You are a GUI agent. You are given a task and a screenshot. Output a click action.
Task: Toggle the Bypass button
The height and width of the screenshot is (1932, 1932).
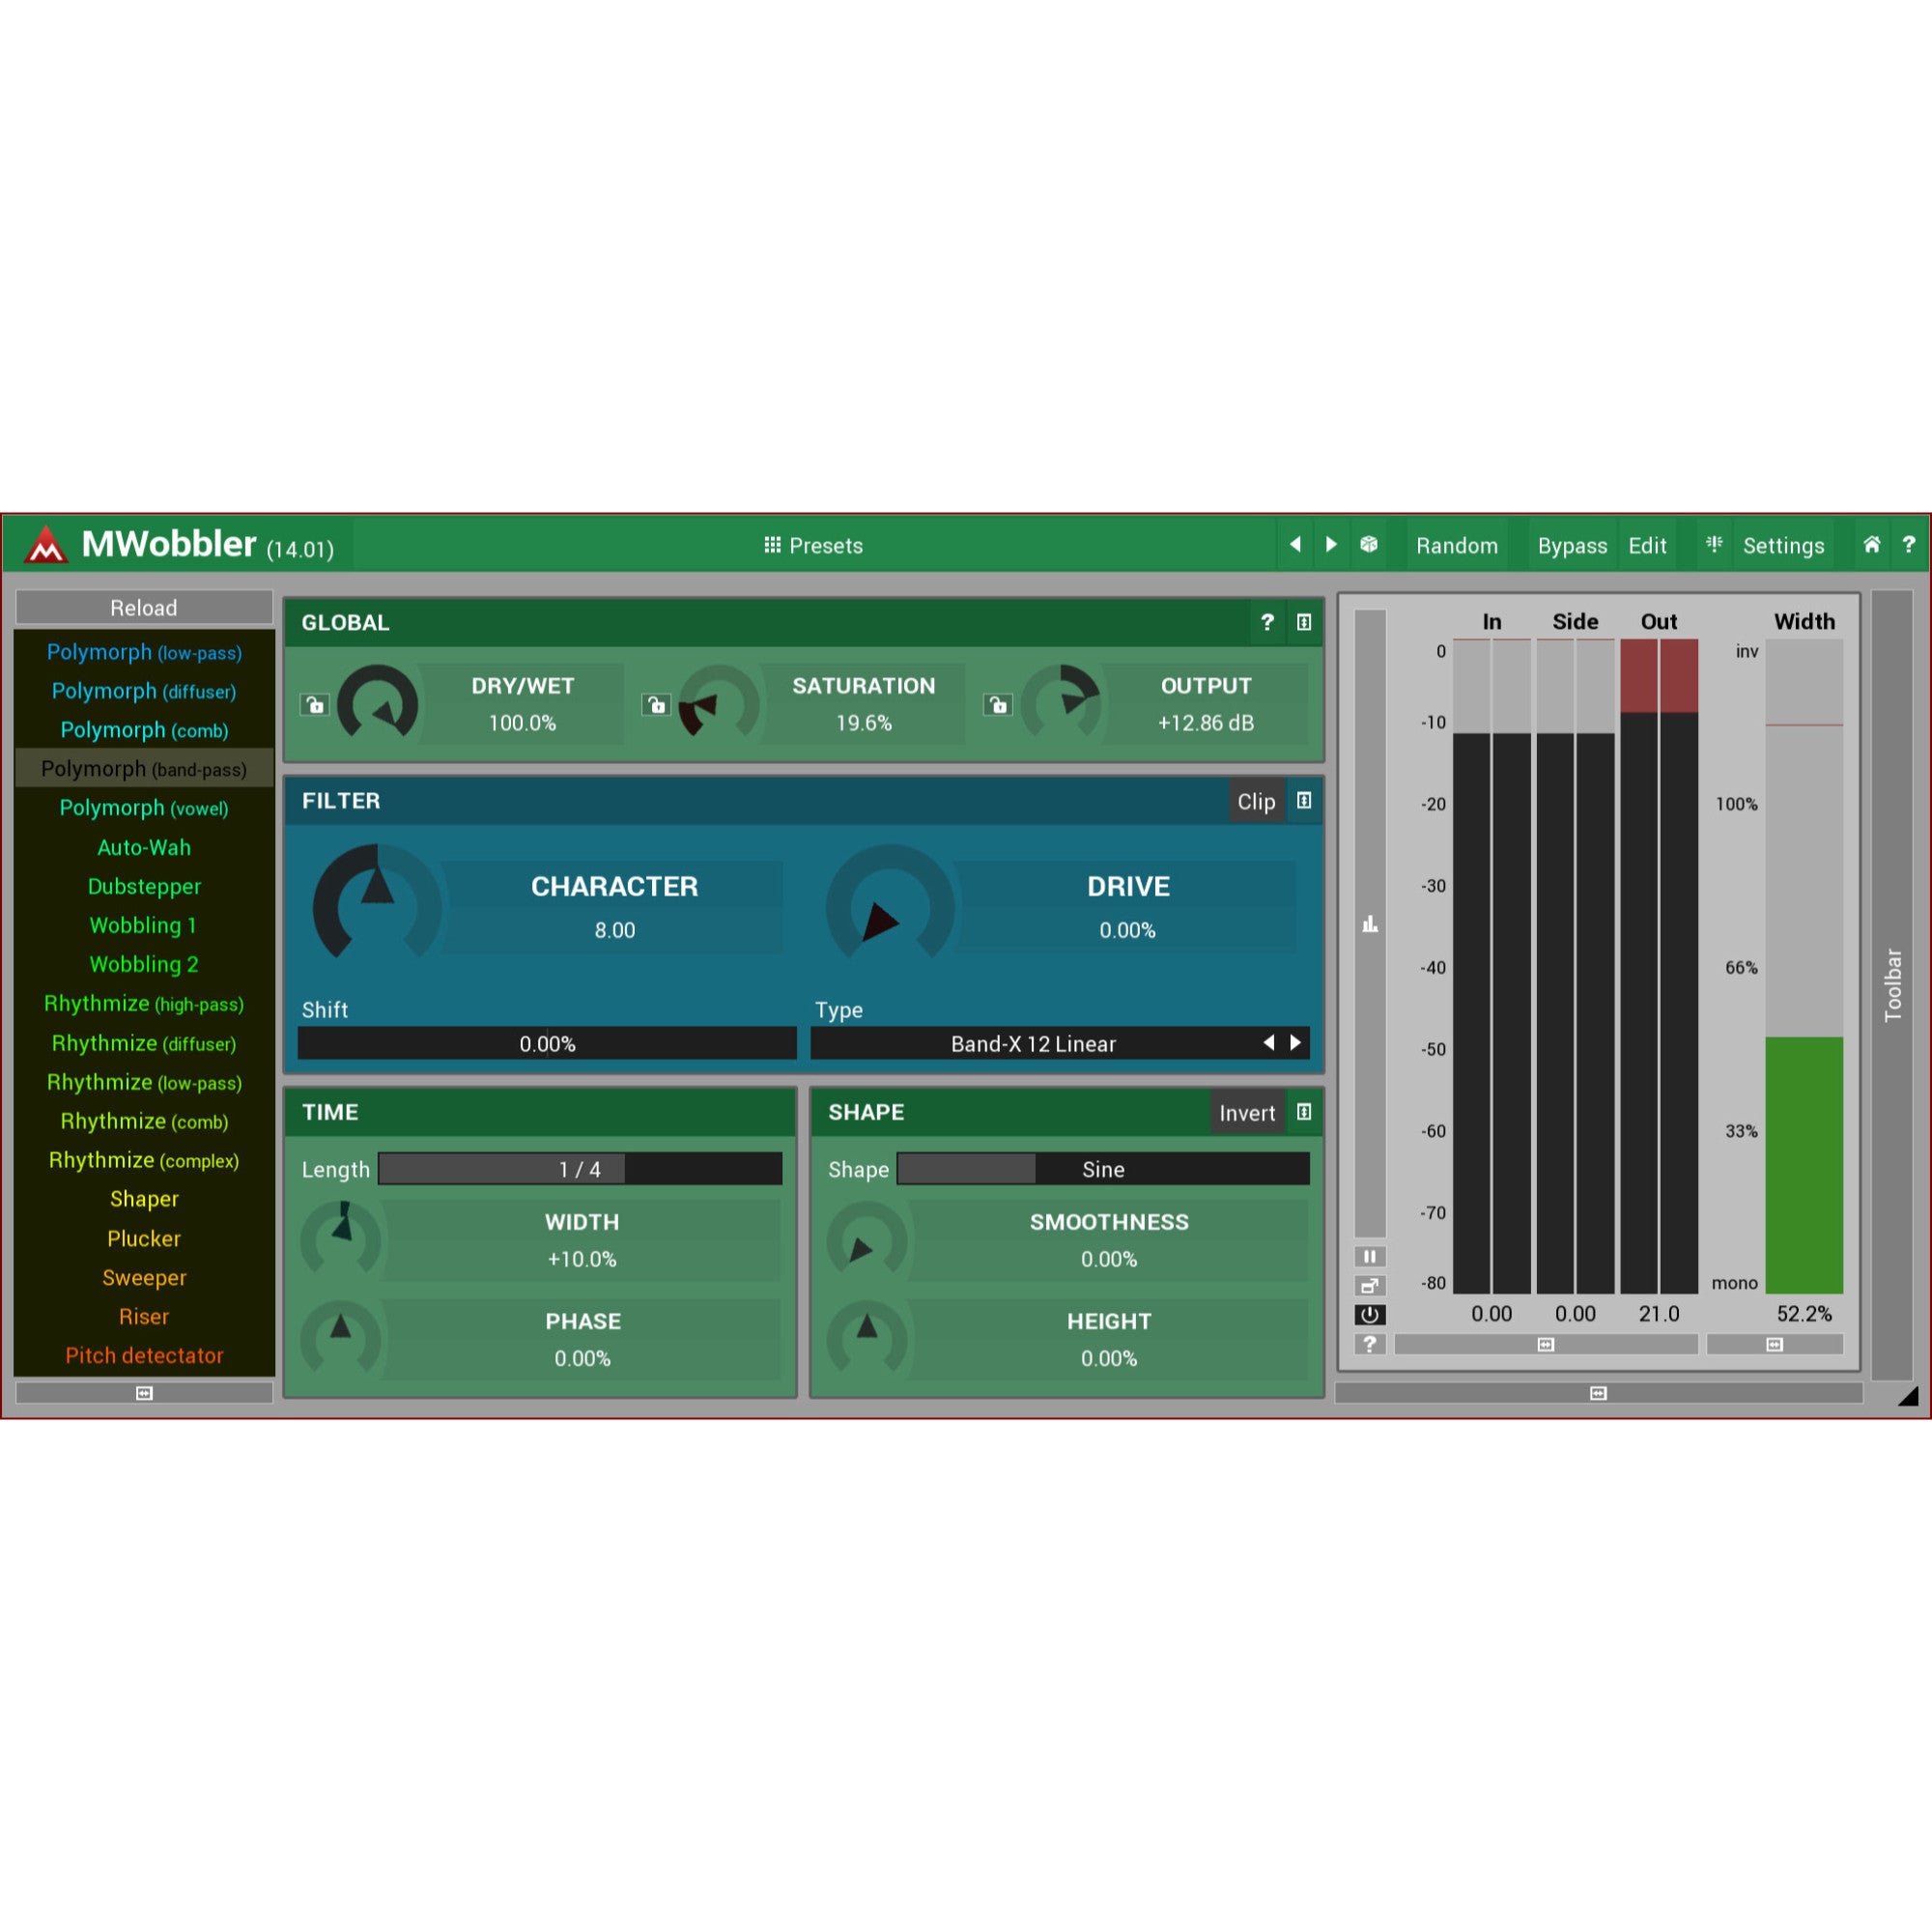(x=1572, y=546)
